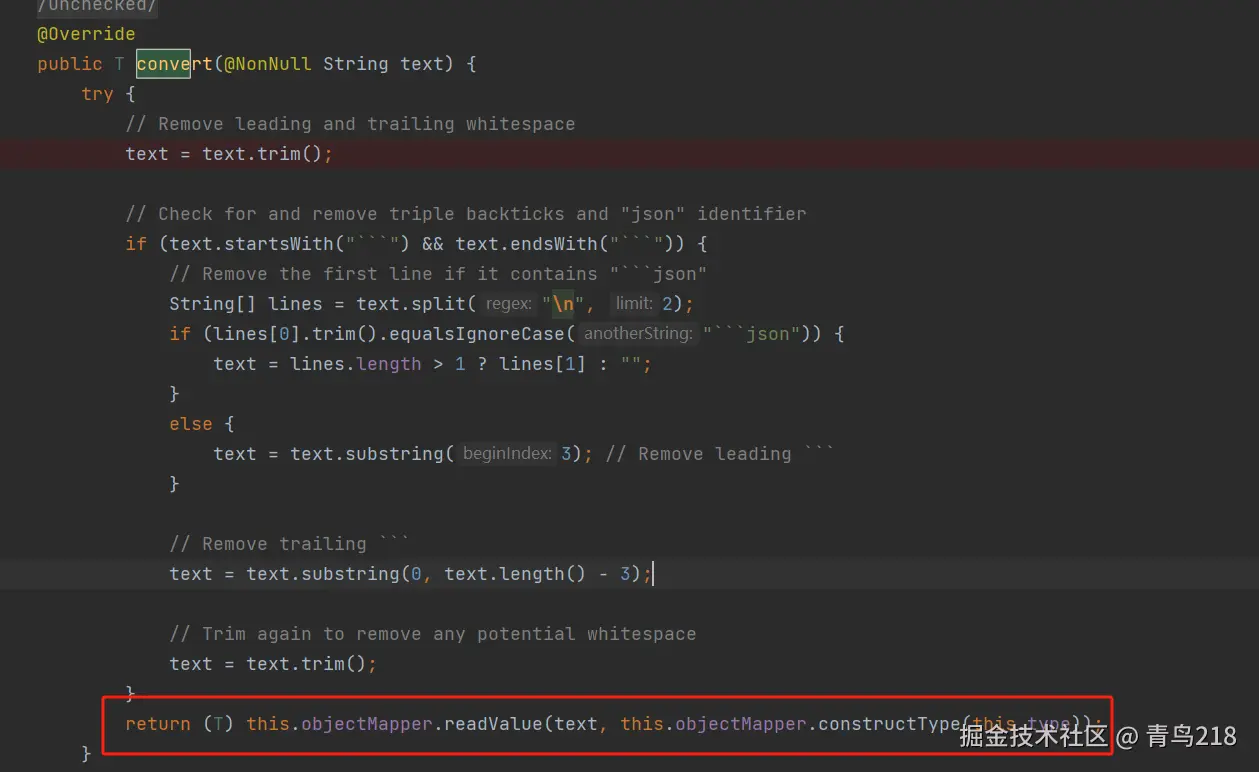The width and height of the screenshot is (1259, 772).
Task: Click the 'String[] lines' declaration
Action: (246, 304)
